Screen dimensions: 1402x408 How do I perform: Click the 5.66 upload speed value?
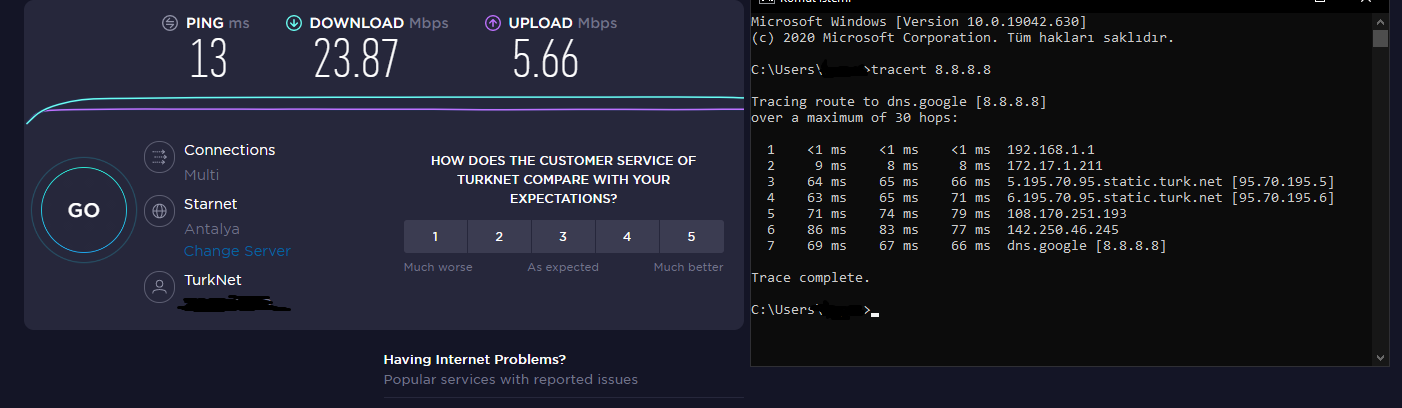[546, 60]
